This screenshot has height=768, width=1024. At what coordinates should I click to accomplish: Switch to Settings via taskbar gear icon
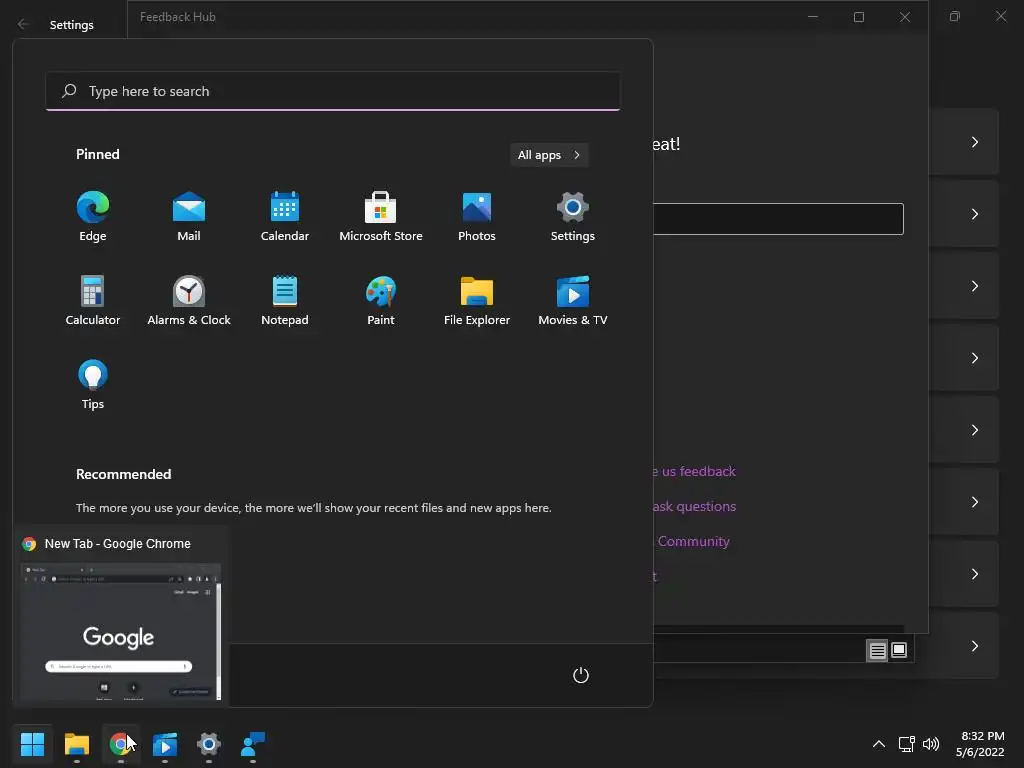(x=208, y=744)
